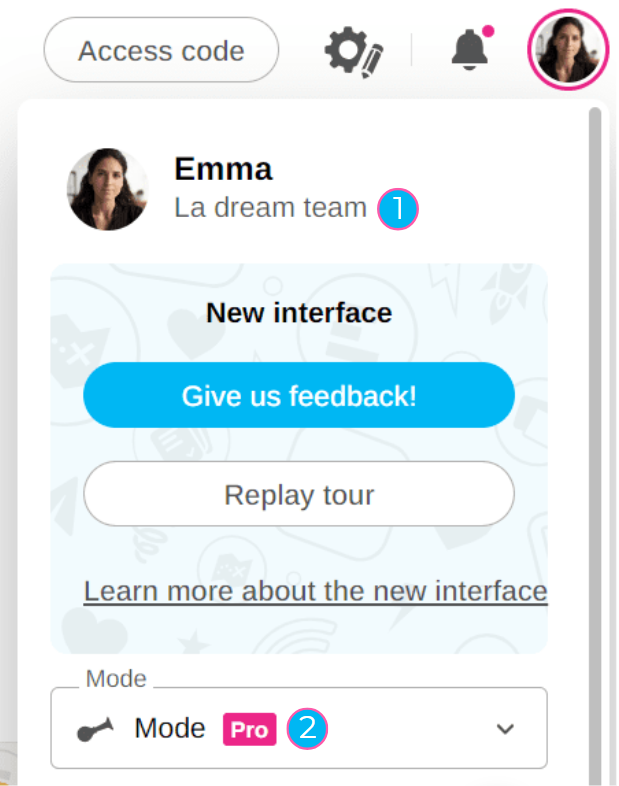Click the New interface heading
Viewport: 619px width, 786px height.
(298, 313)
